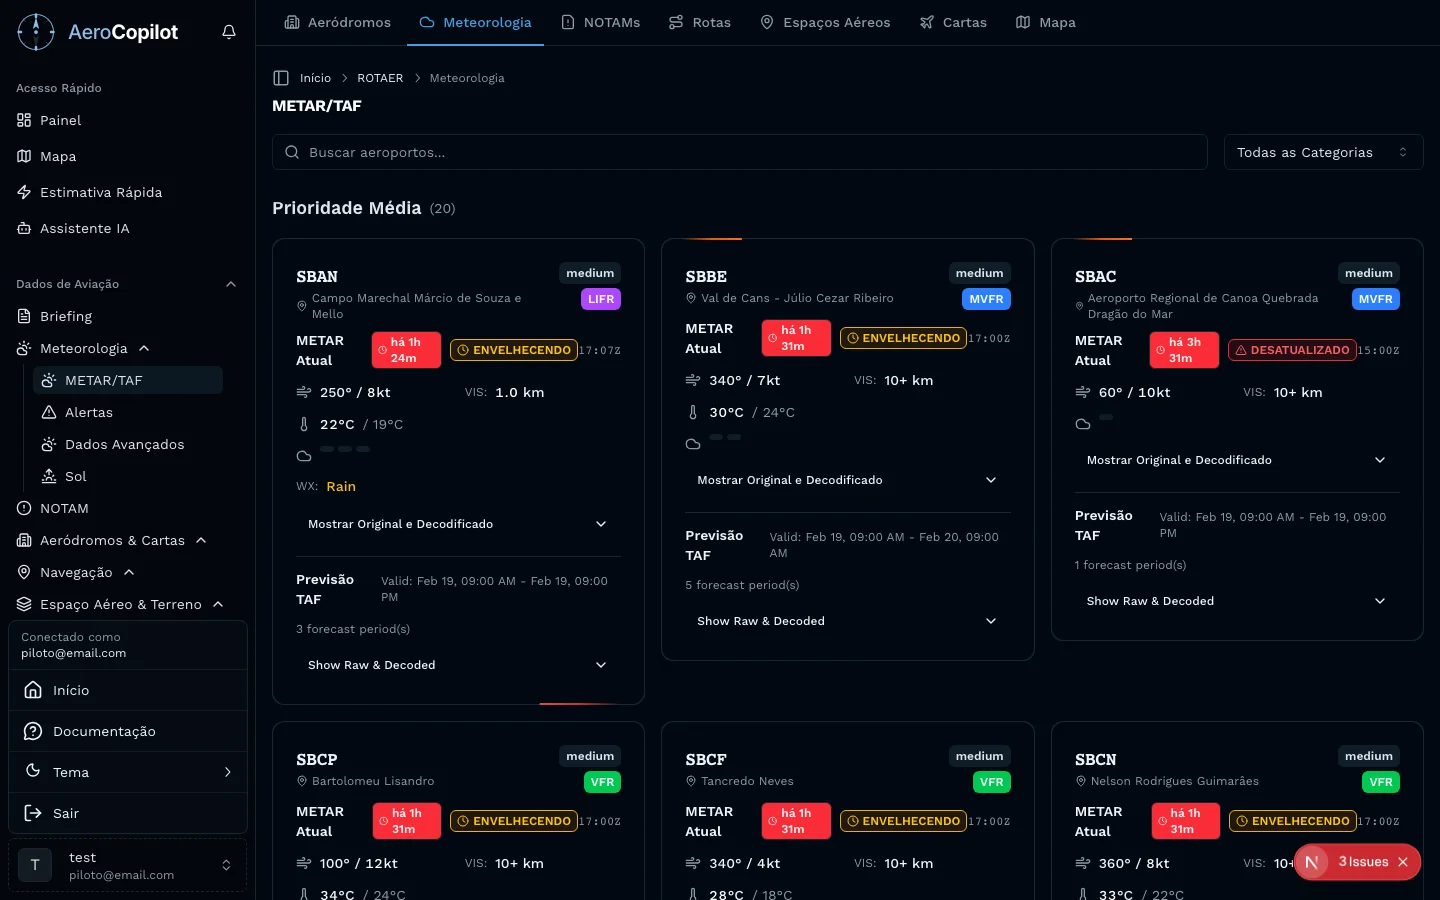Open the Sol sunrise page

pos(75,476)
